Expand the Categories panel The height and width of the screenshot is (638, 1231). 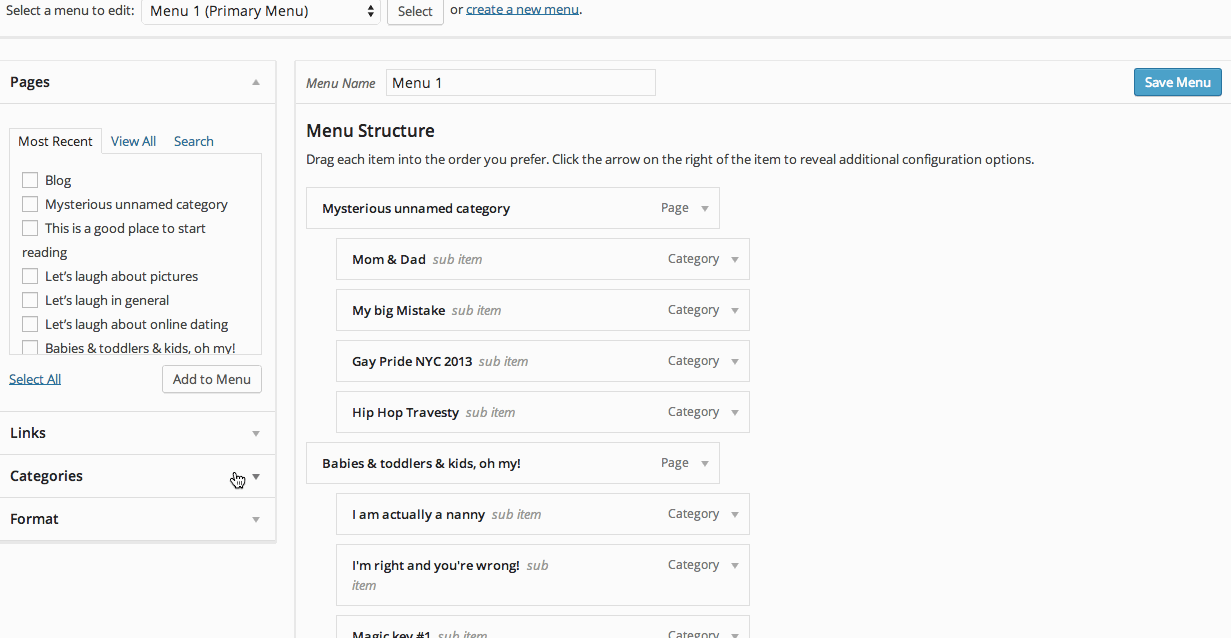[x=256, y=477]
